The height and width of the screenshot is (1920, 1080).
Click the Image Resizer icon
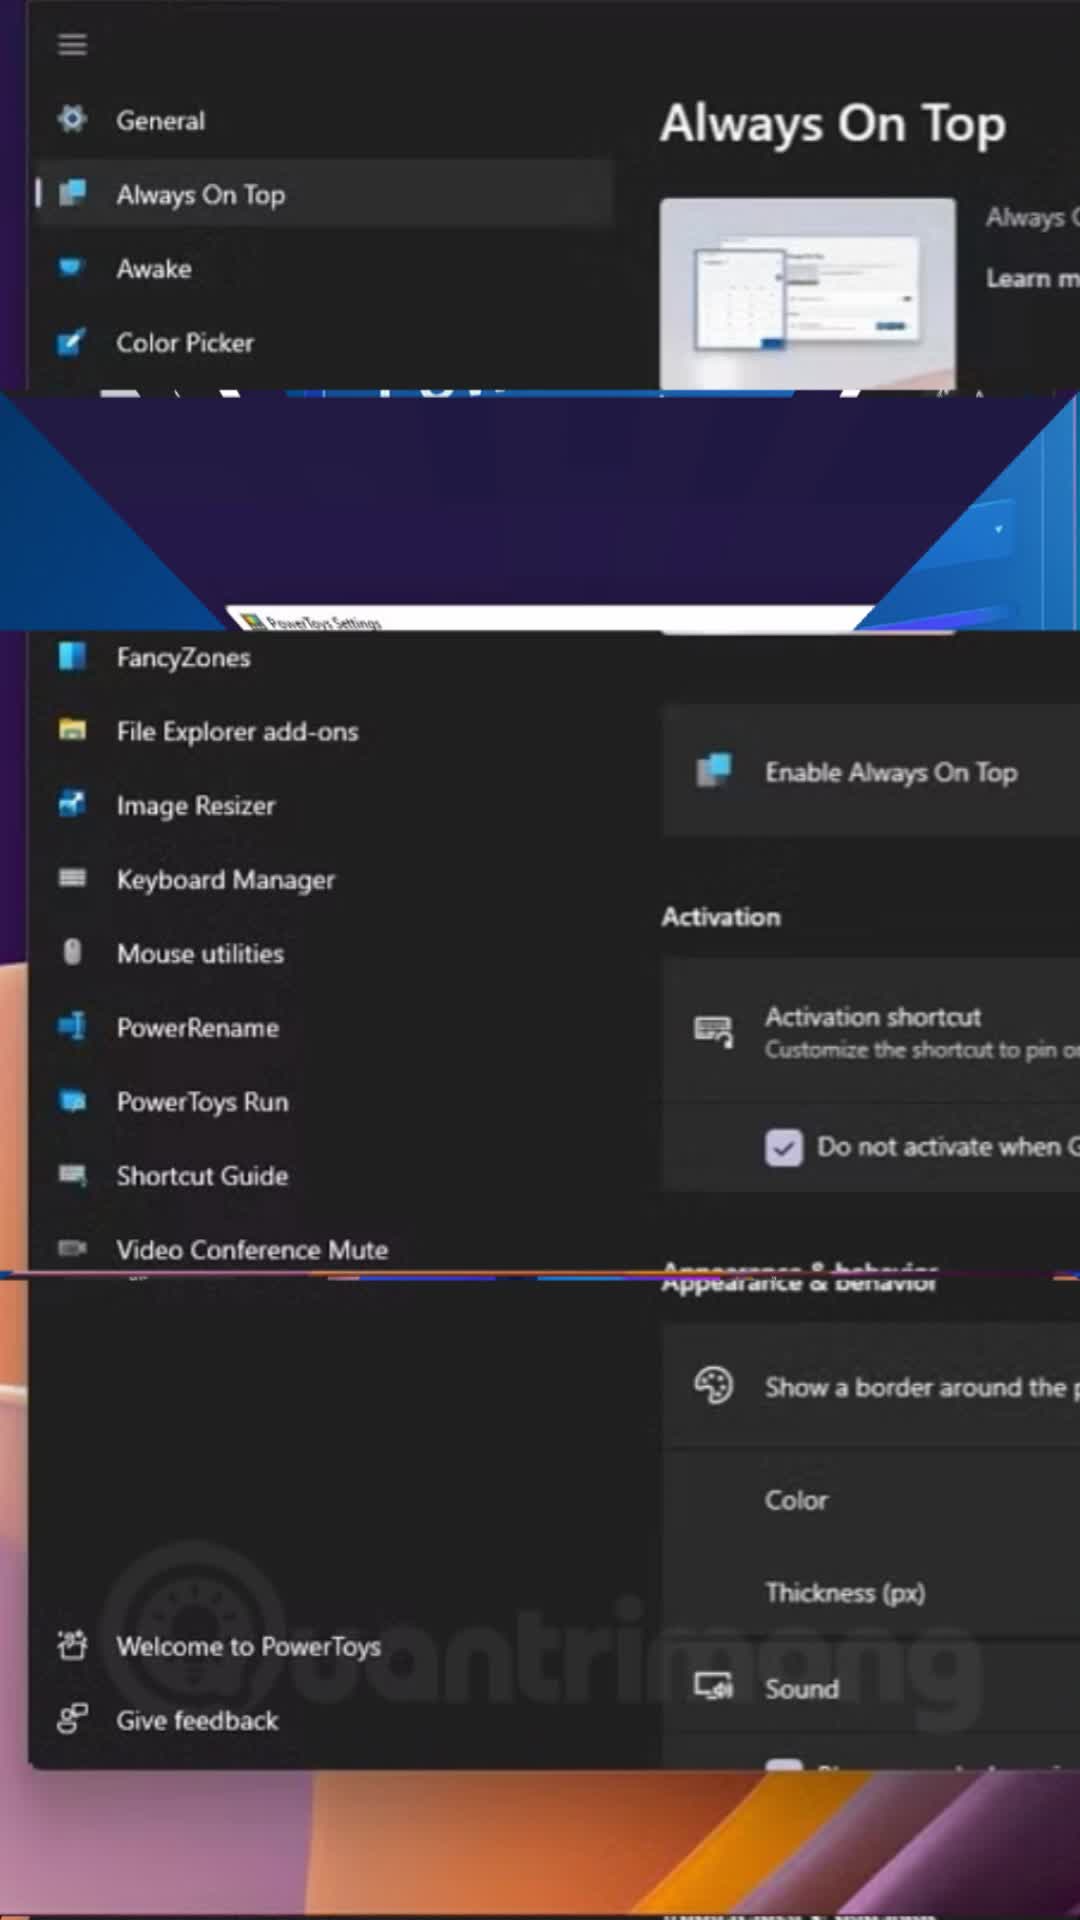(72, 804)
